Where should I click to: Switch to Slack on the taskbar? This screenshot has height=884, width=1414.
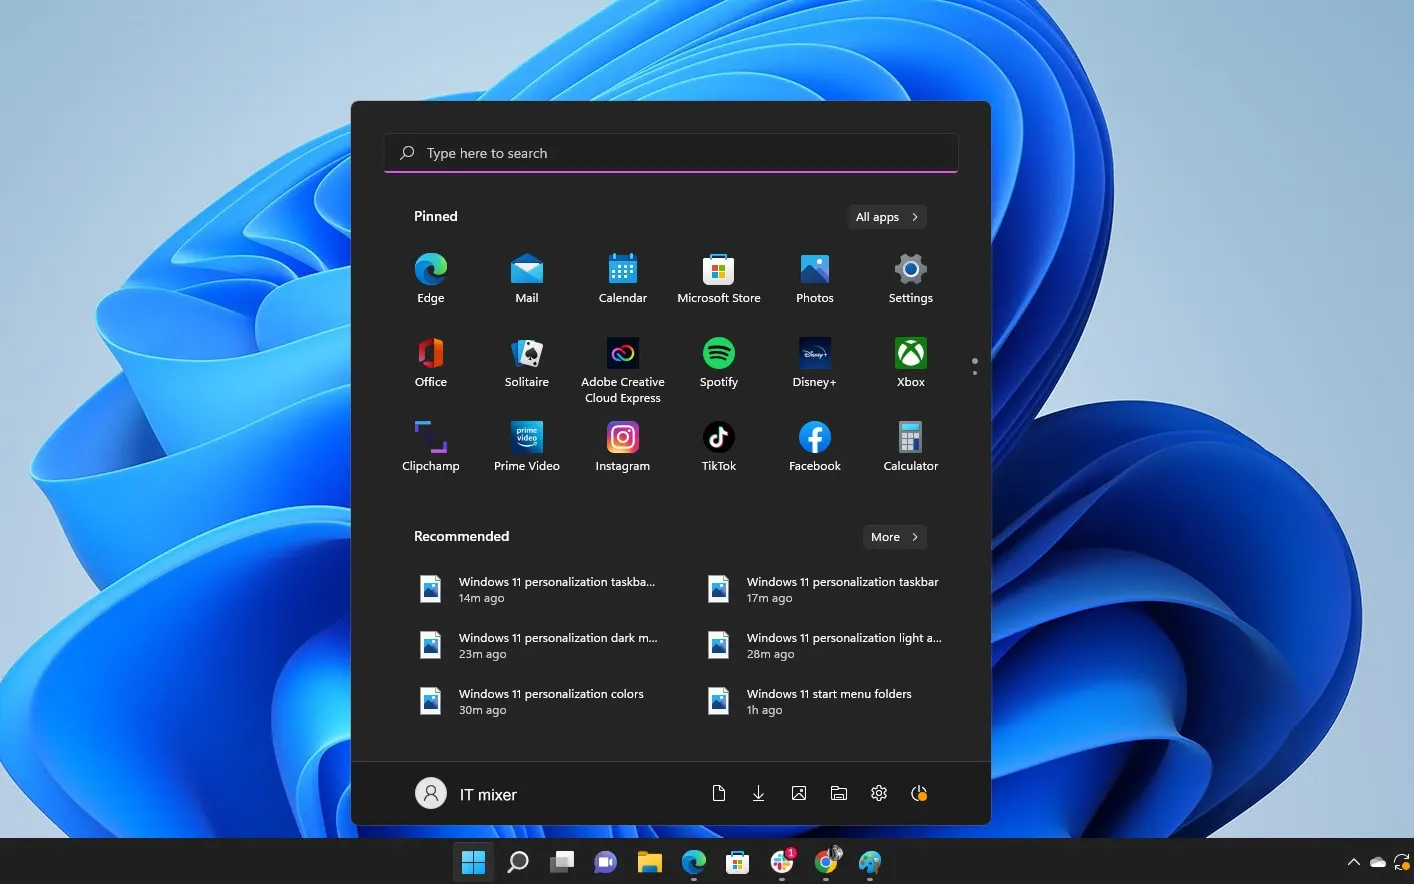pos(781,861)
